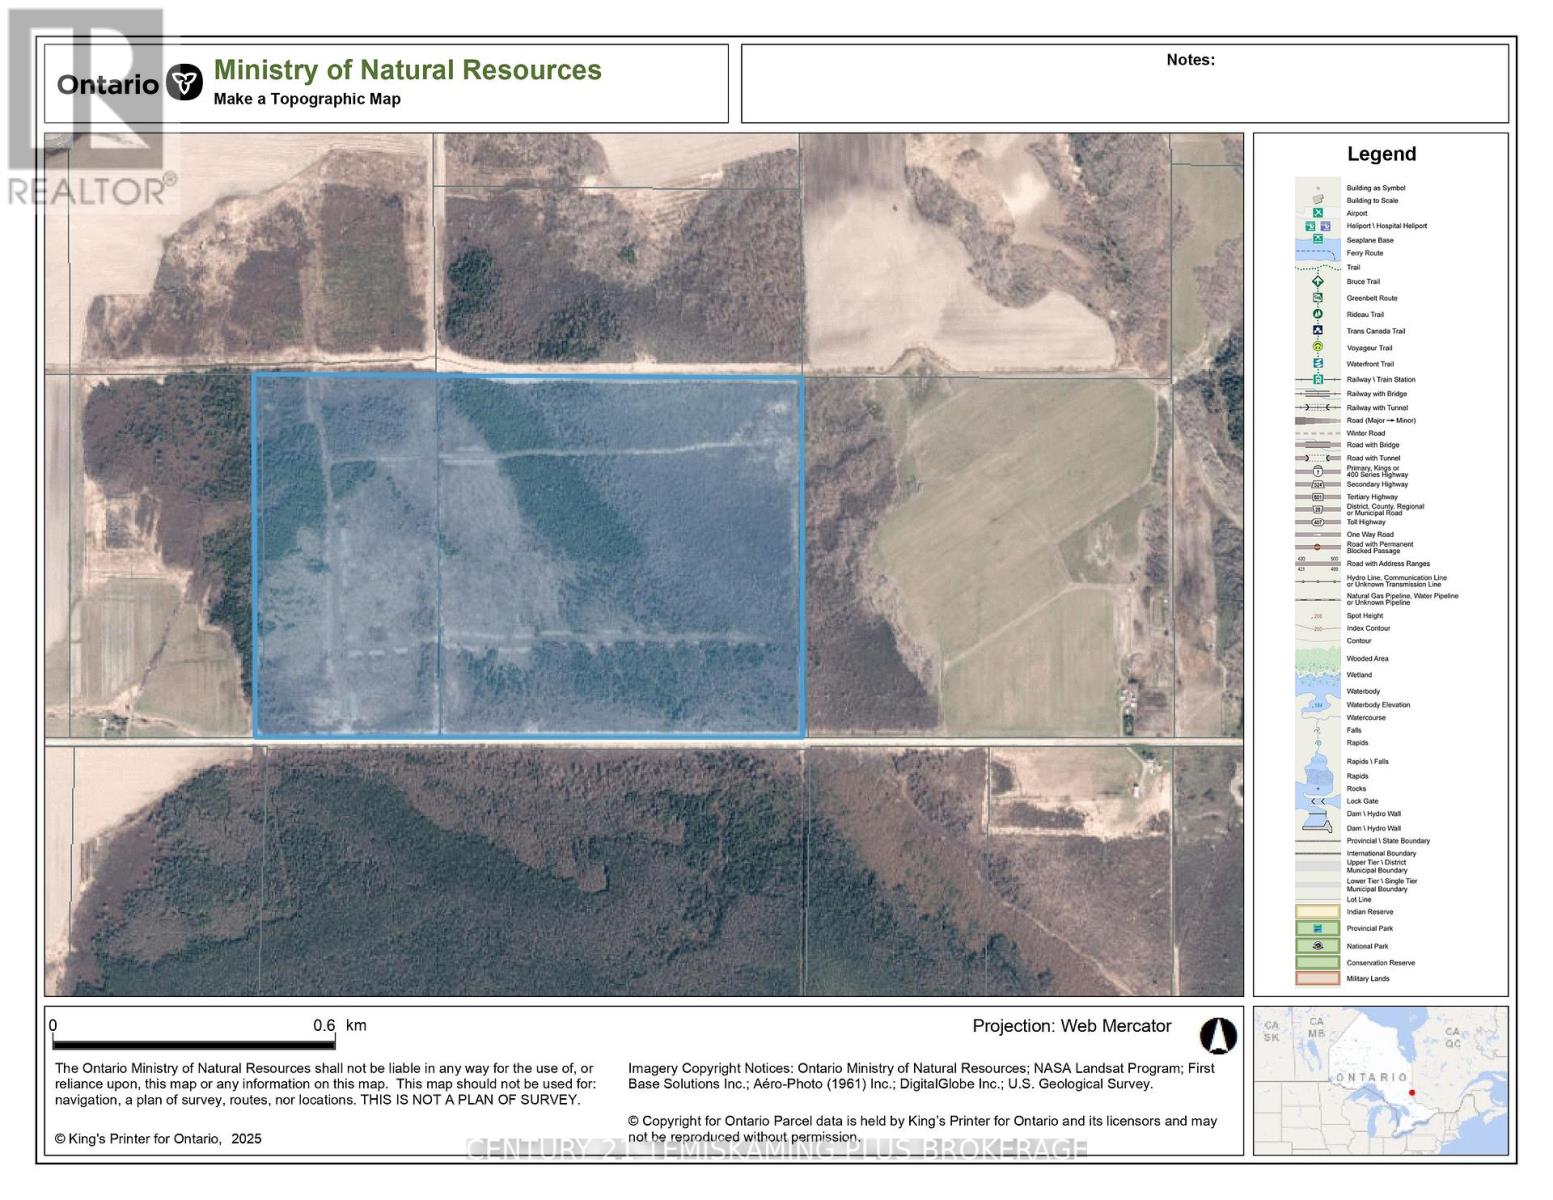This screenshot has width=1553, height=1200.
Task: Click the 'ONTARIO' label on inset map
Action: [x=1372, y=1077]
